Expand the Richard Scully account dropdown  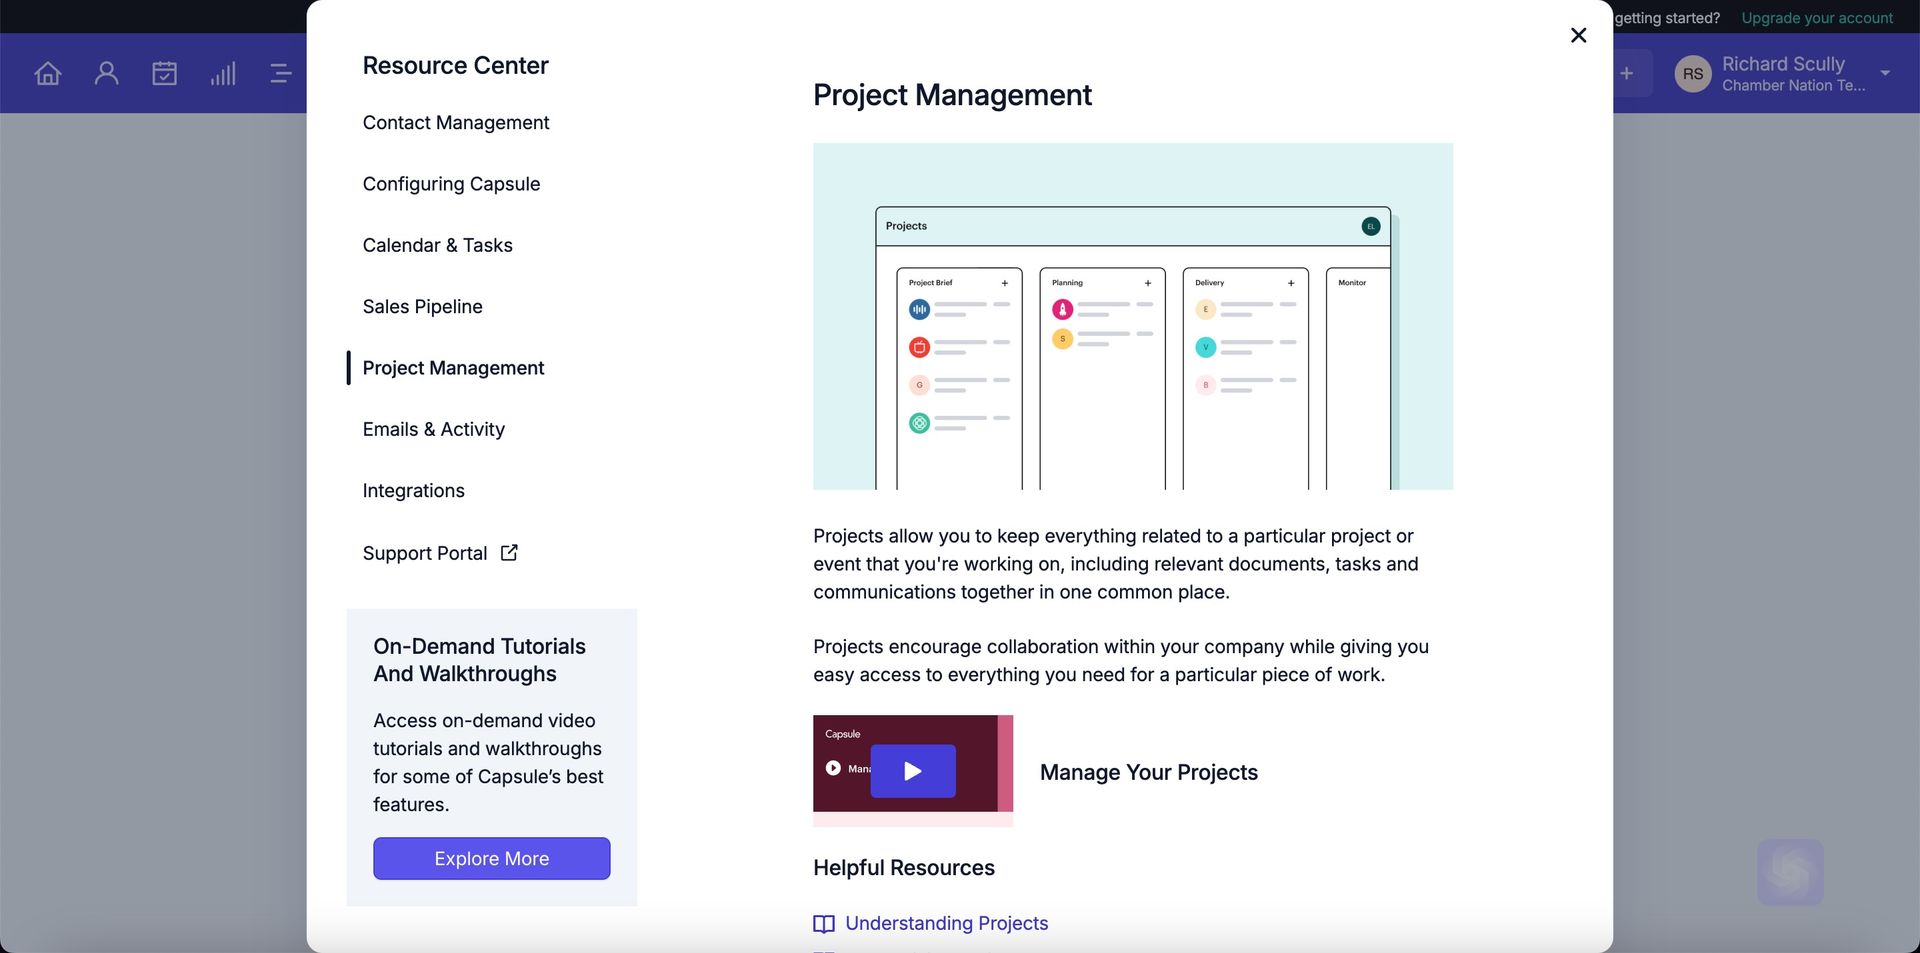1885,73
